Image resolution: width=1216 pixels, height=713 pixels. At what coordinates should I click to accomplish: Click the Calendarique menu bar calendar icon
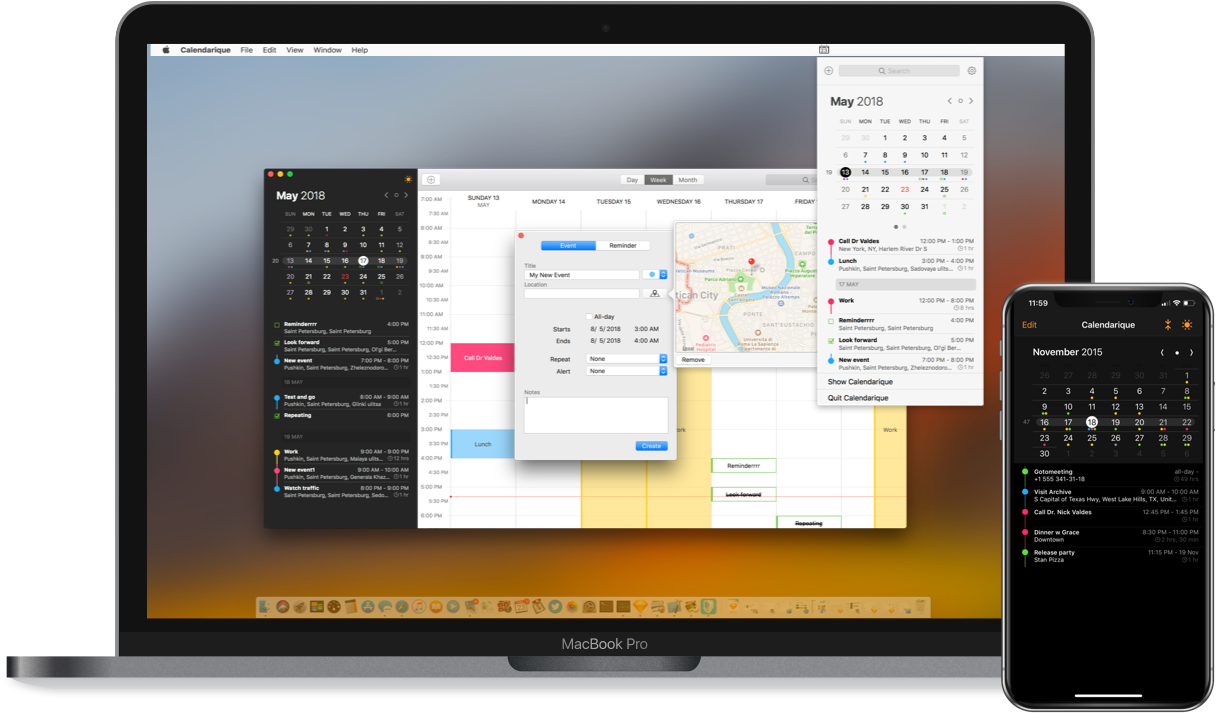[x=824, y=50]
